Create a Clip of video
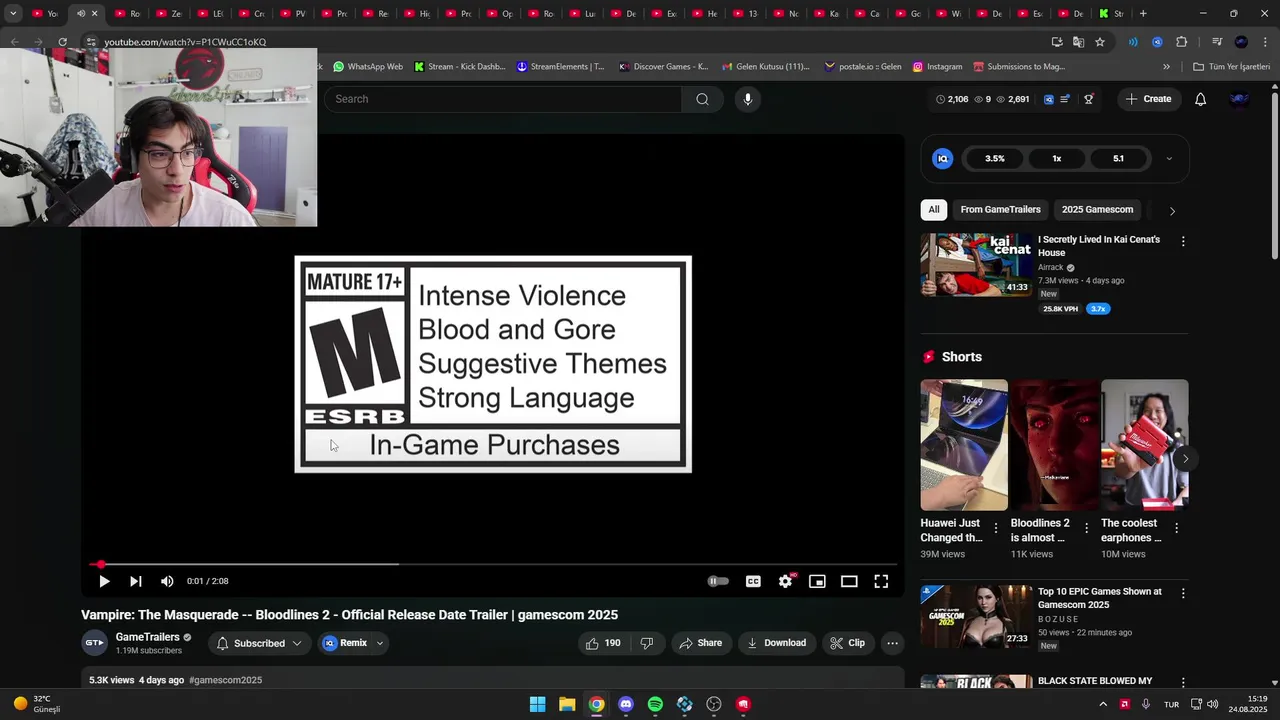Image resolution: width=1280 pixels, height=720 pixels. coord(847,643)
